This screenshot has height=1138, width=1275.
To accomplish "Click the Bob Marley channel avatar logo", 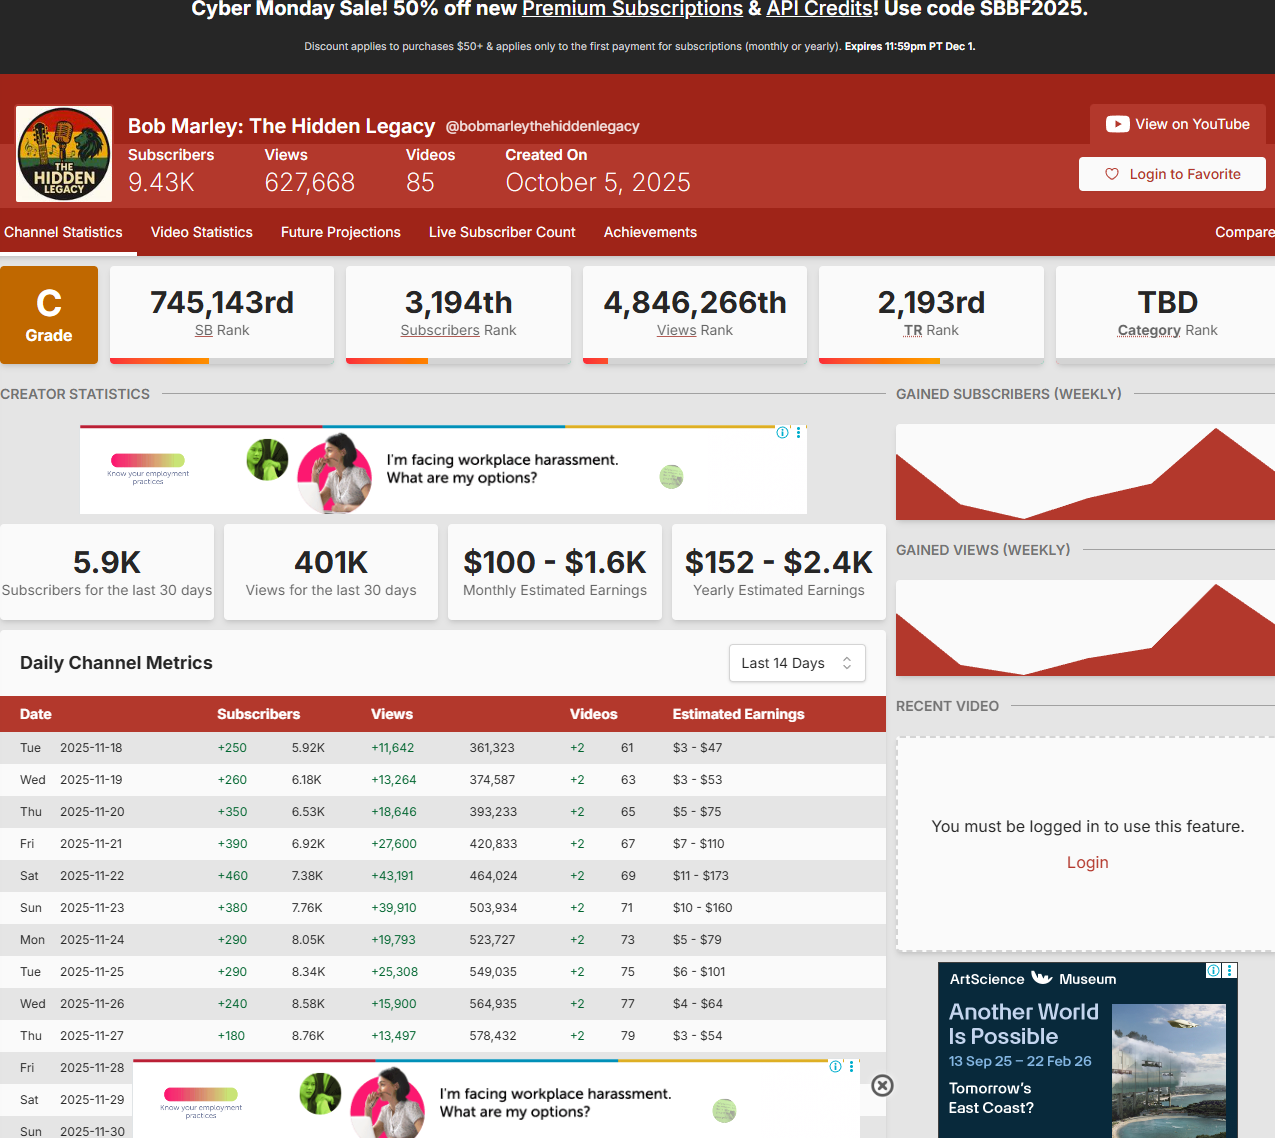I will tap(64, 154).
